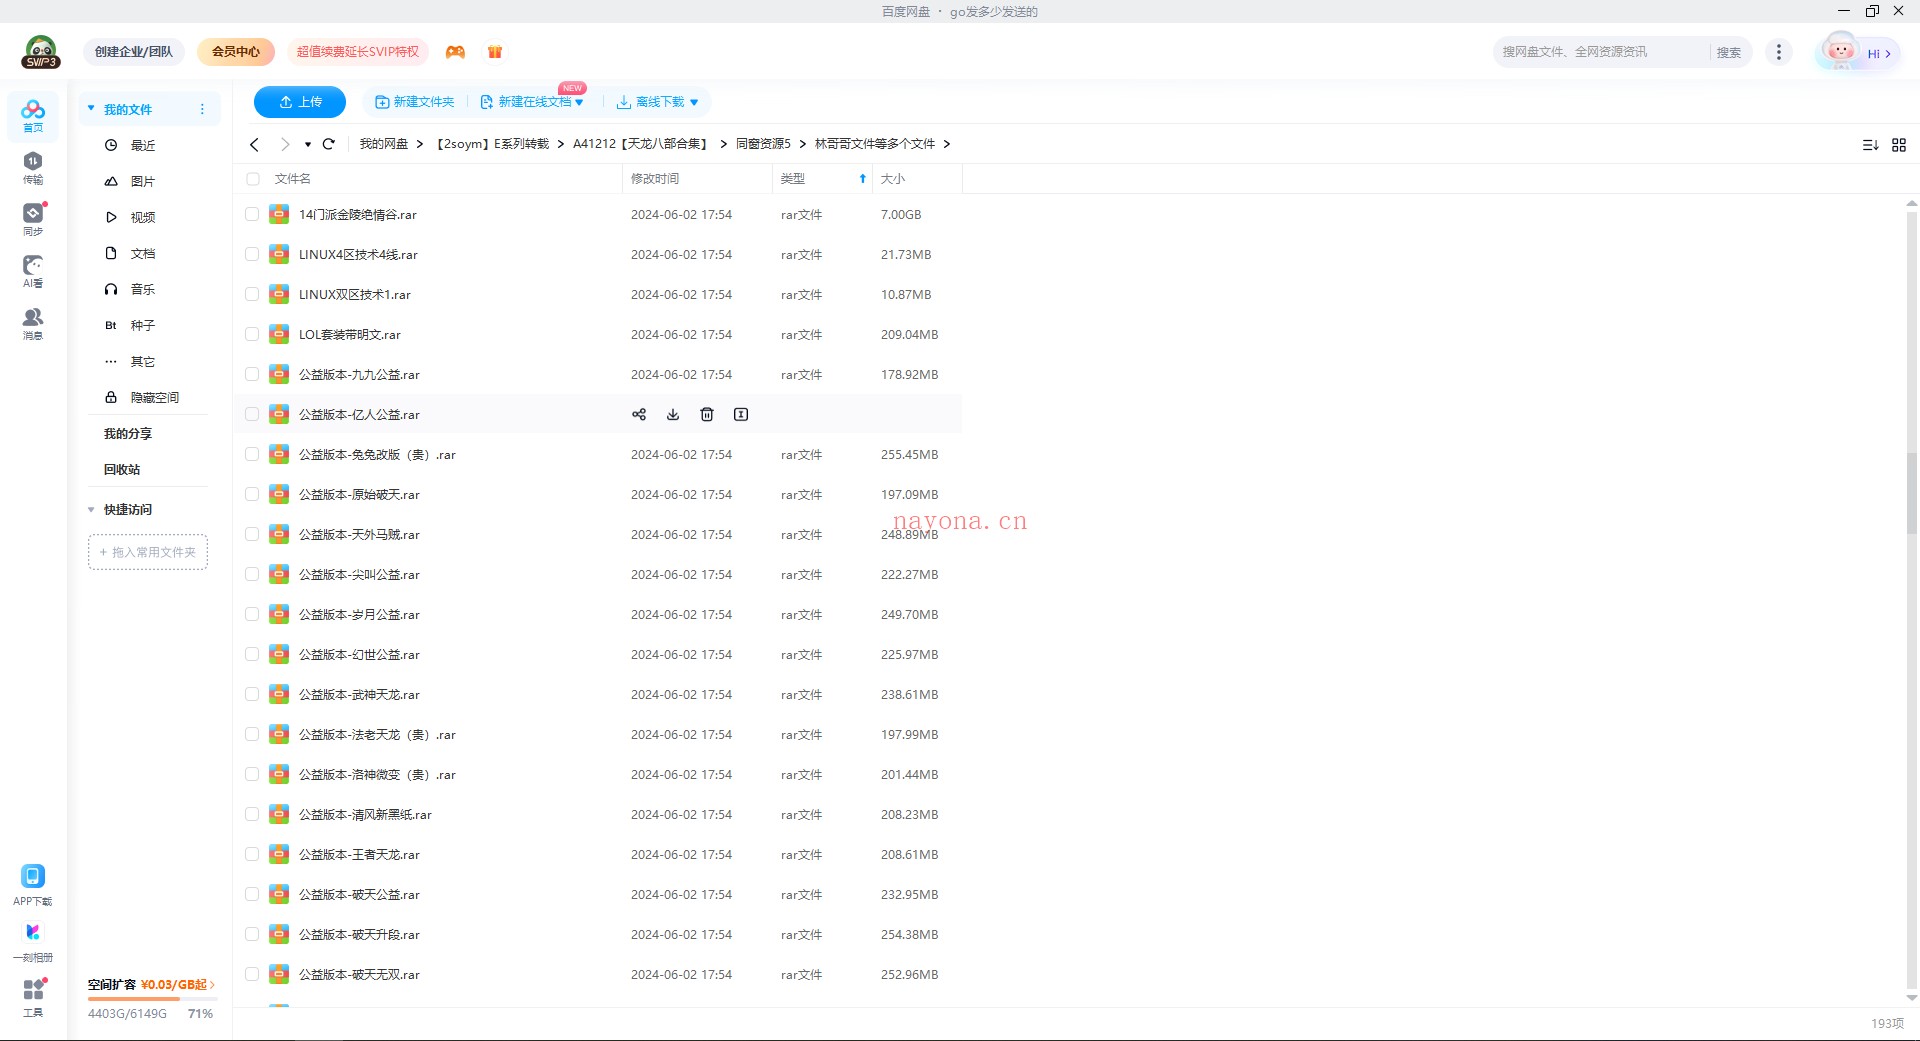This screenshot has width=1920, height=1041.
Task: Click the gift box icon in header
Action: click(x=495, y=52)
